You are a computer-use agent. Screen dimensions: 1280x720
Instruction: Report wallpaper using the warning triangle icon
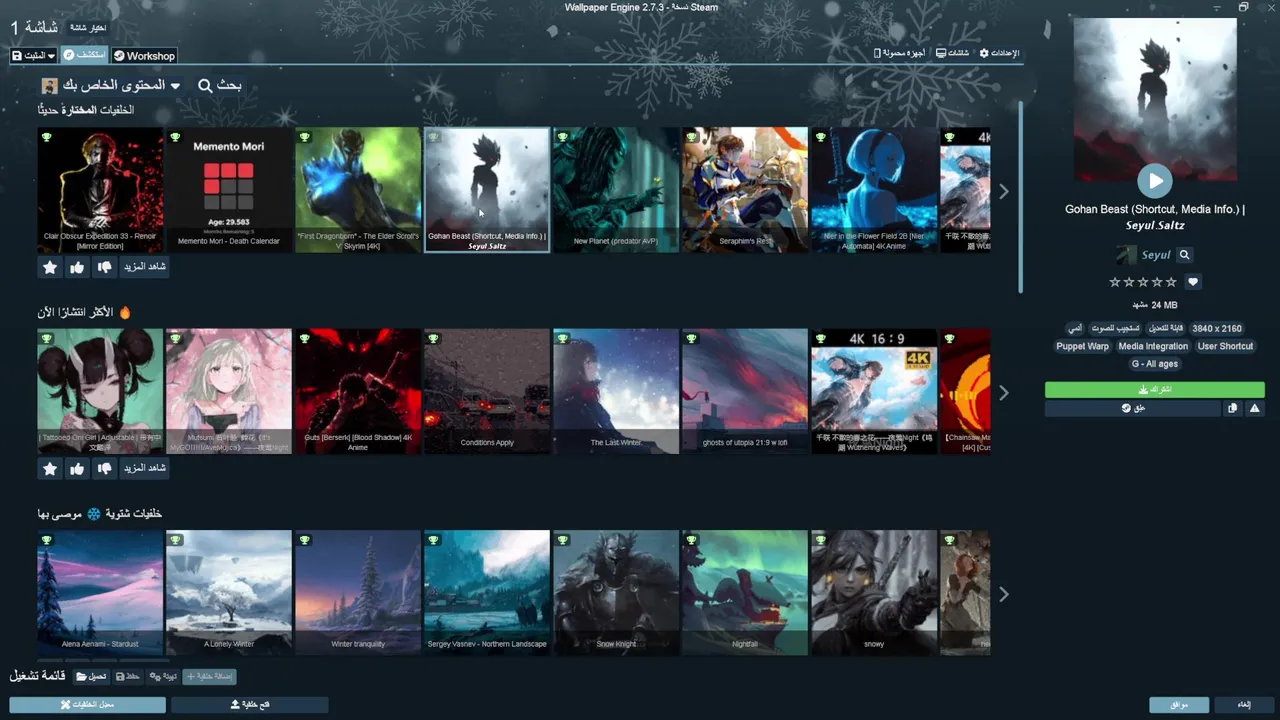tap(1255, 408)
